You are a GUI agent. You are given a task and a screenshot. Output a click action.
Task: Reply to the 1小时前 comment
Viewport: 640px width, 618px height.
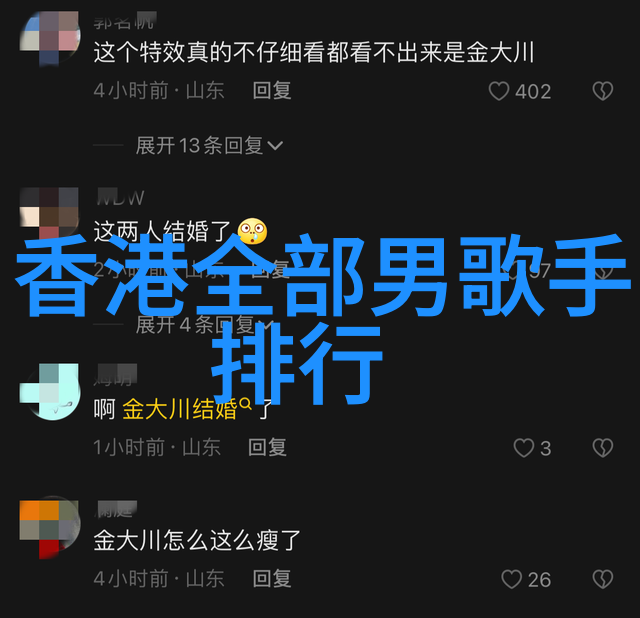pos(267,447)
